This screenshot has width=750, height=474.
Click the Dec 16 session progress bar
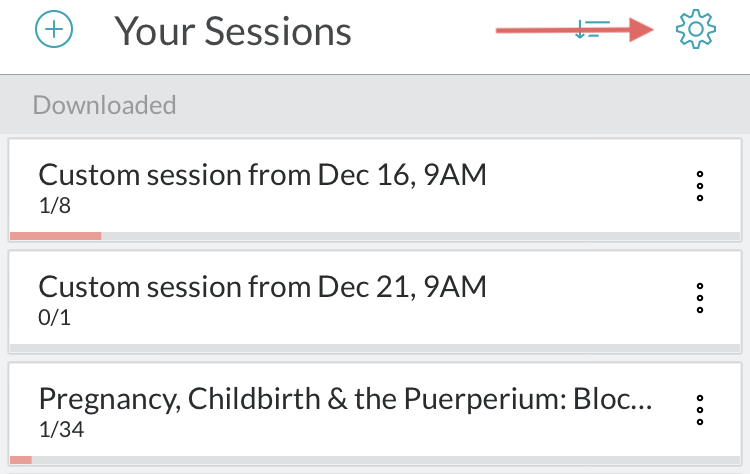[375, 236]
